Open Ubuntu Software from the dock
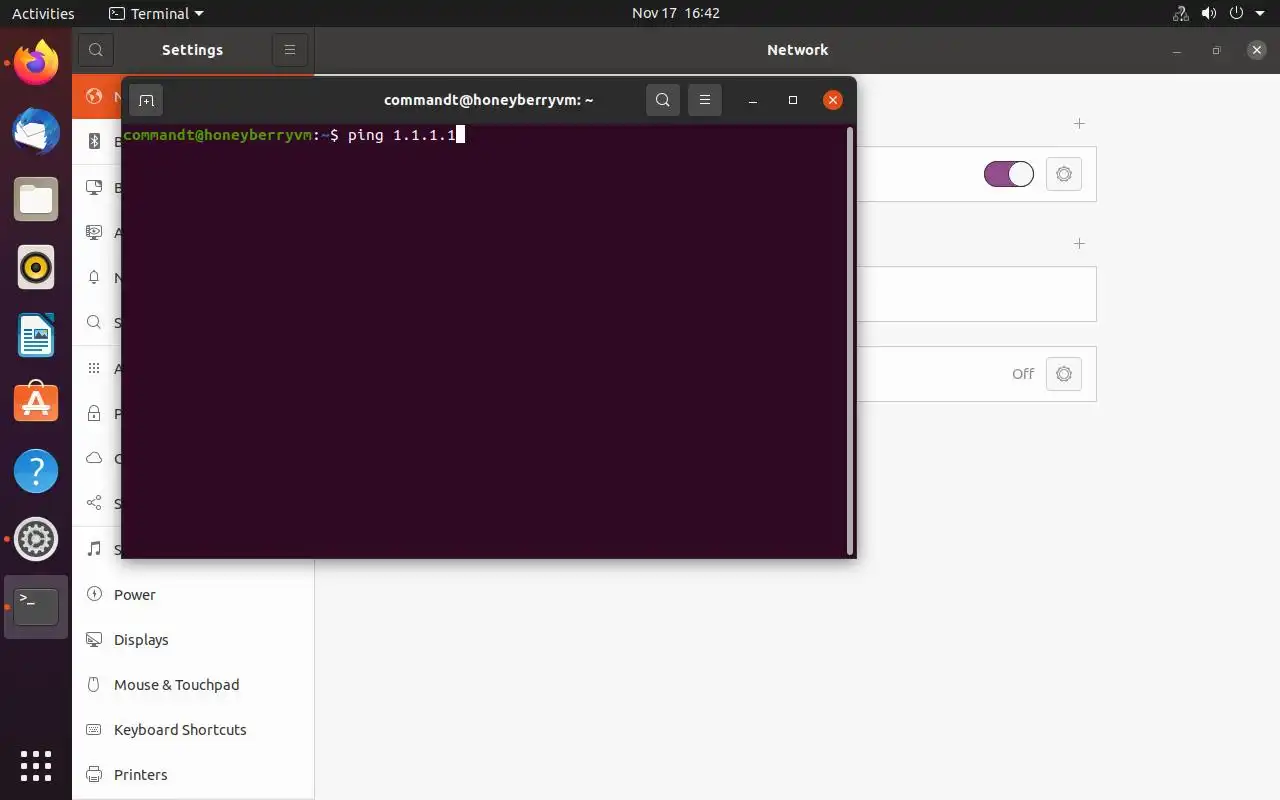This screenshot has width=1280, height=800. pos(36,403)
